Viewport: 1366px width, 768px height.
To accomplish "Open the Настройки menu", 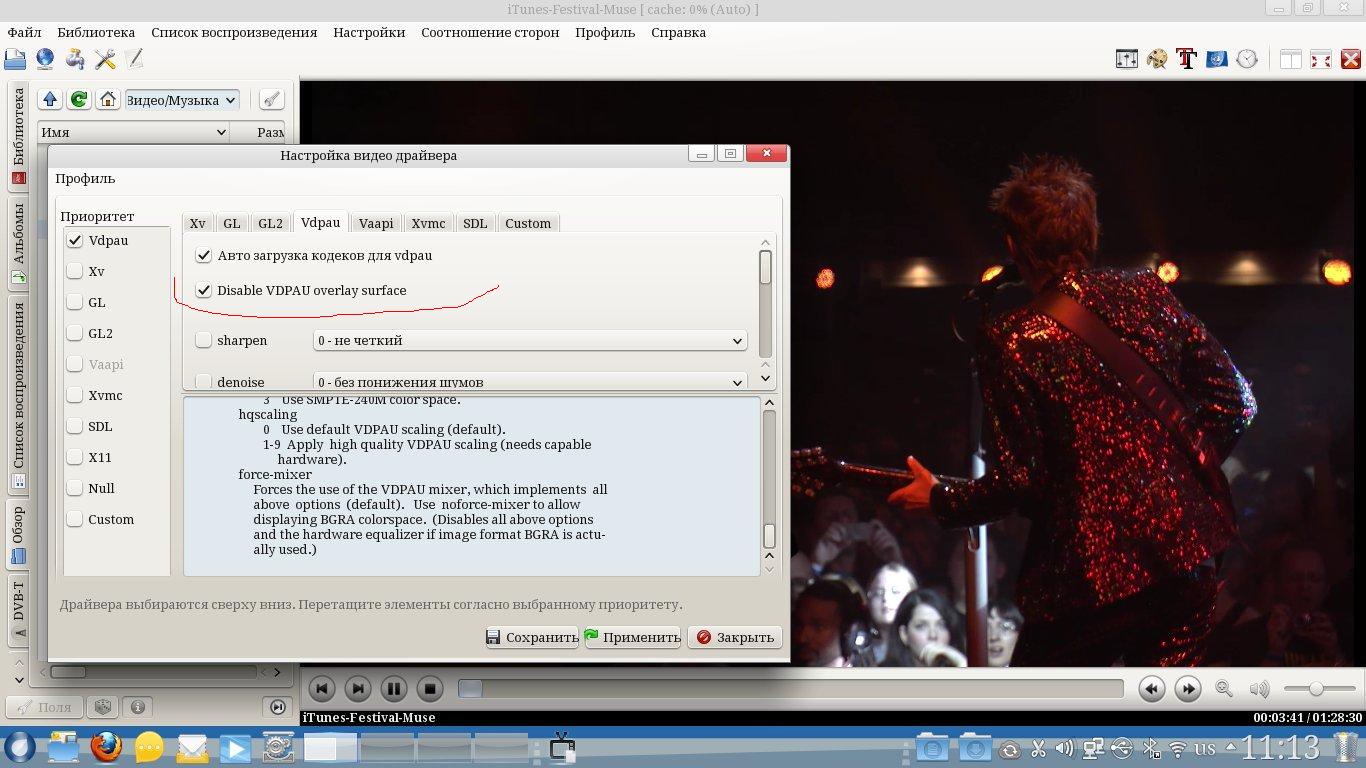I will (x=369, y=32).
